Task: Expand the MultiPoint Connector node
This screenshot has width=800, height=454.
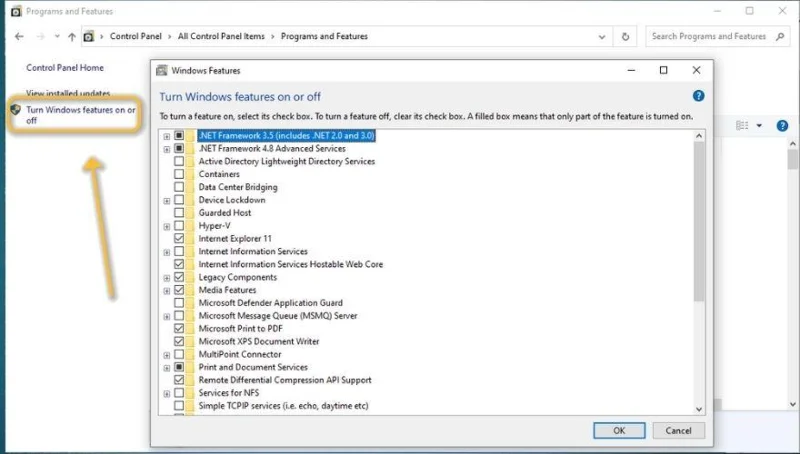Action: (167, 355)
